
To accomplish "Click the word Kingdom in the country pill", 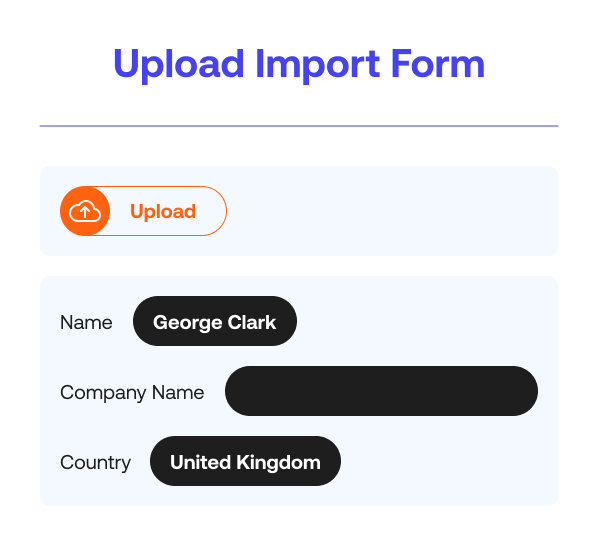I will (278, 462).
